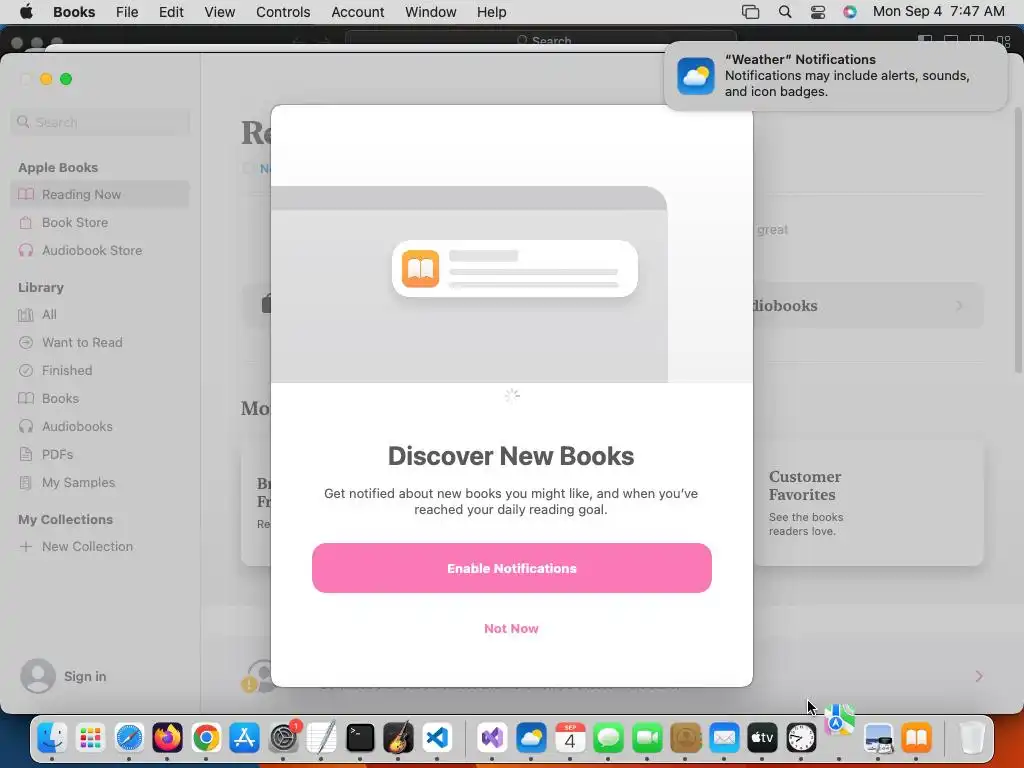Click the date and time in menu bar
Screen dimensions: 1024x768
pyautogui.click(x=938, y=12)
